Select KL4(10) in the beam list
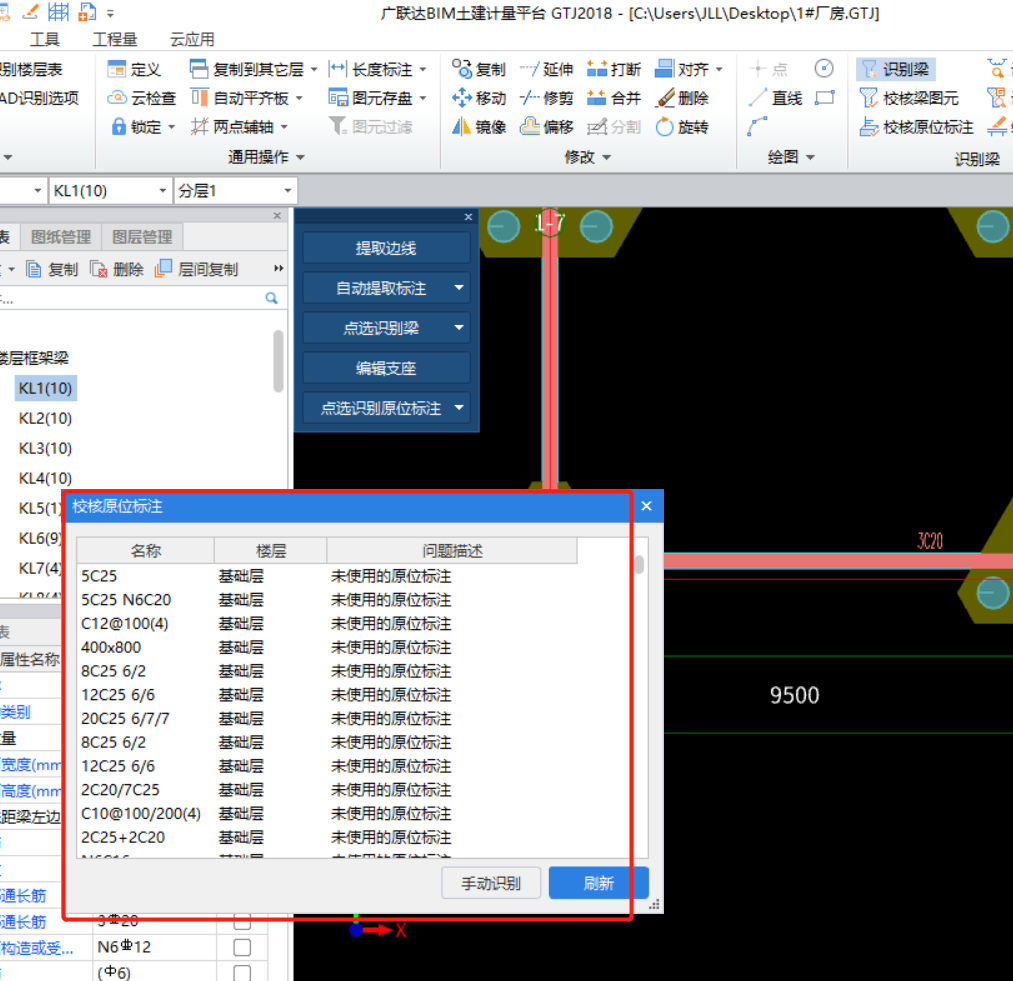Viewport: 1013px width, 981px height. pyautogui.click(x=45, y=478)
